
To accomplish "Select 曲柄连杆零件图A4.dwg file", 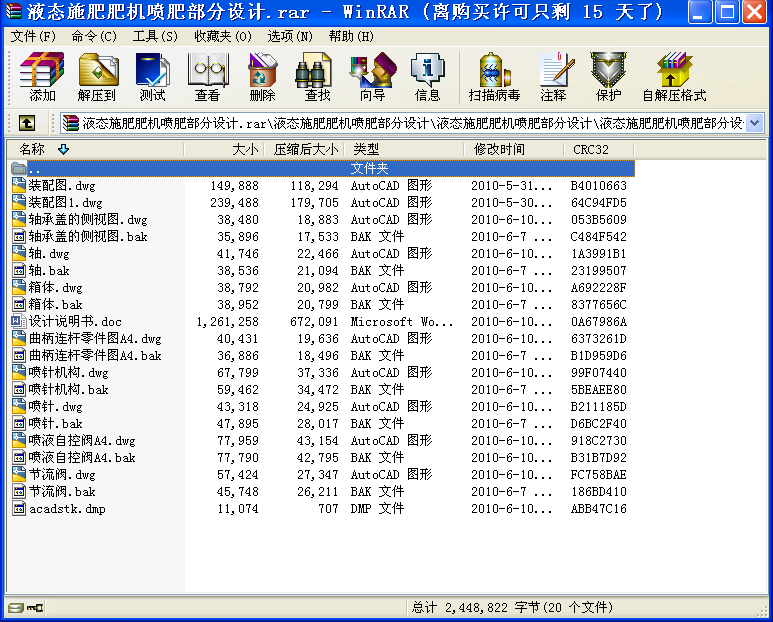I will coord(95,339).
